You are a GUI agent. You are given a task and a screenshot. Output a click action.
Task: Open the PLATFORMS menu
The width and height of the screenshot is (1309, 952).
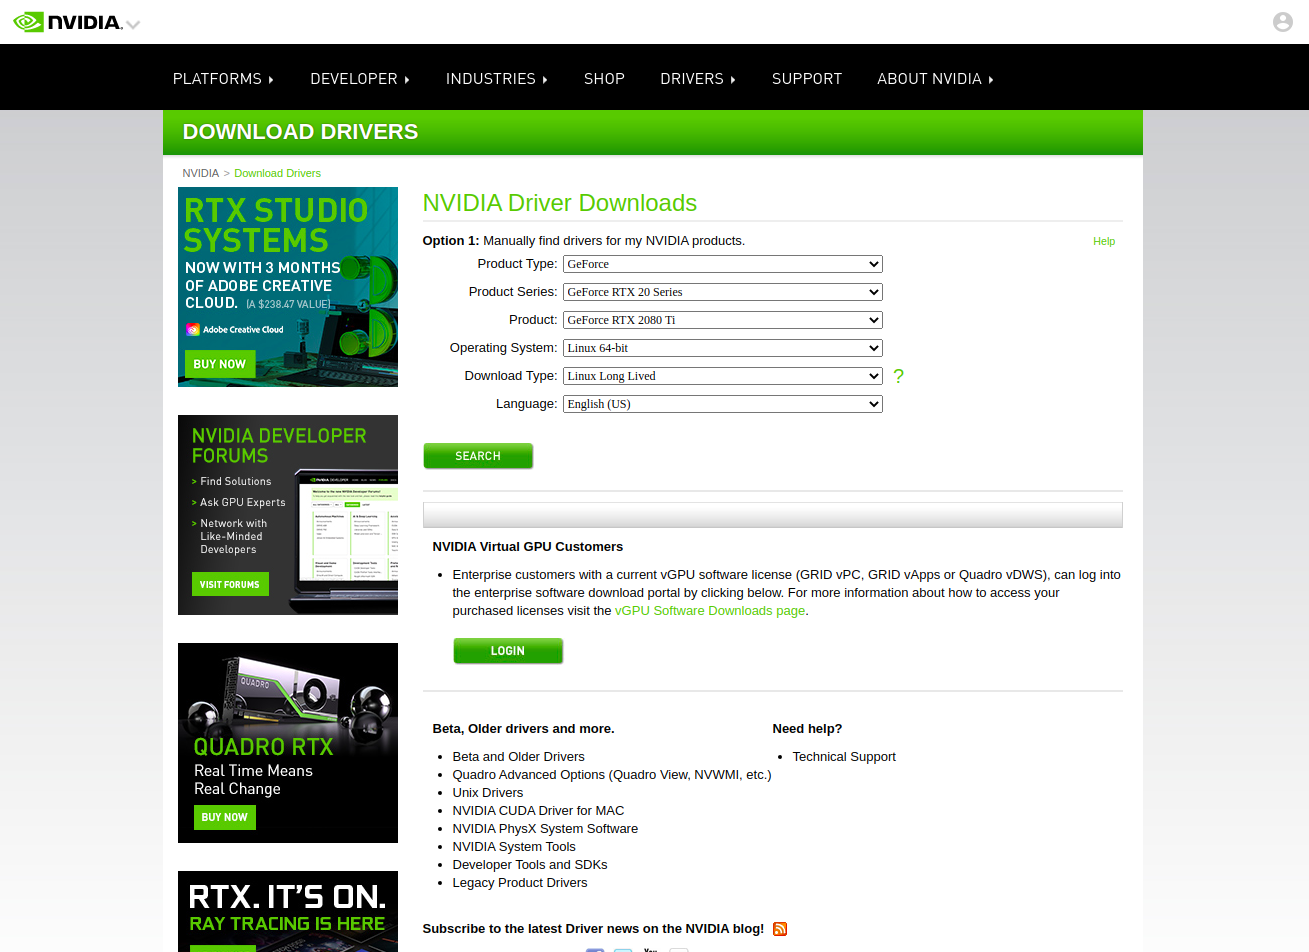coord(223,79)
